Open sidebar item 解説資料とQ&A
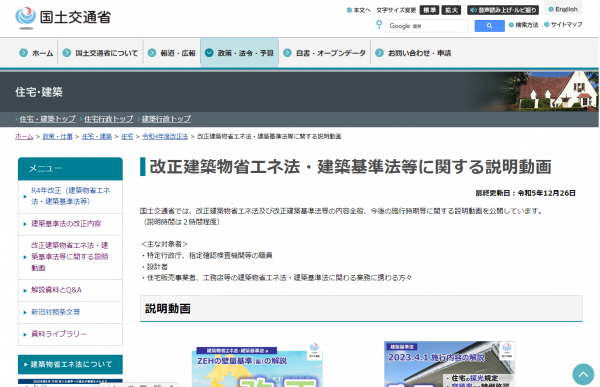The image size is (600, 387). pos(70,290)
